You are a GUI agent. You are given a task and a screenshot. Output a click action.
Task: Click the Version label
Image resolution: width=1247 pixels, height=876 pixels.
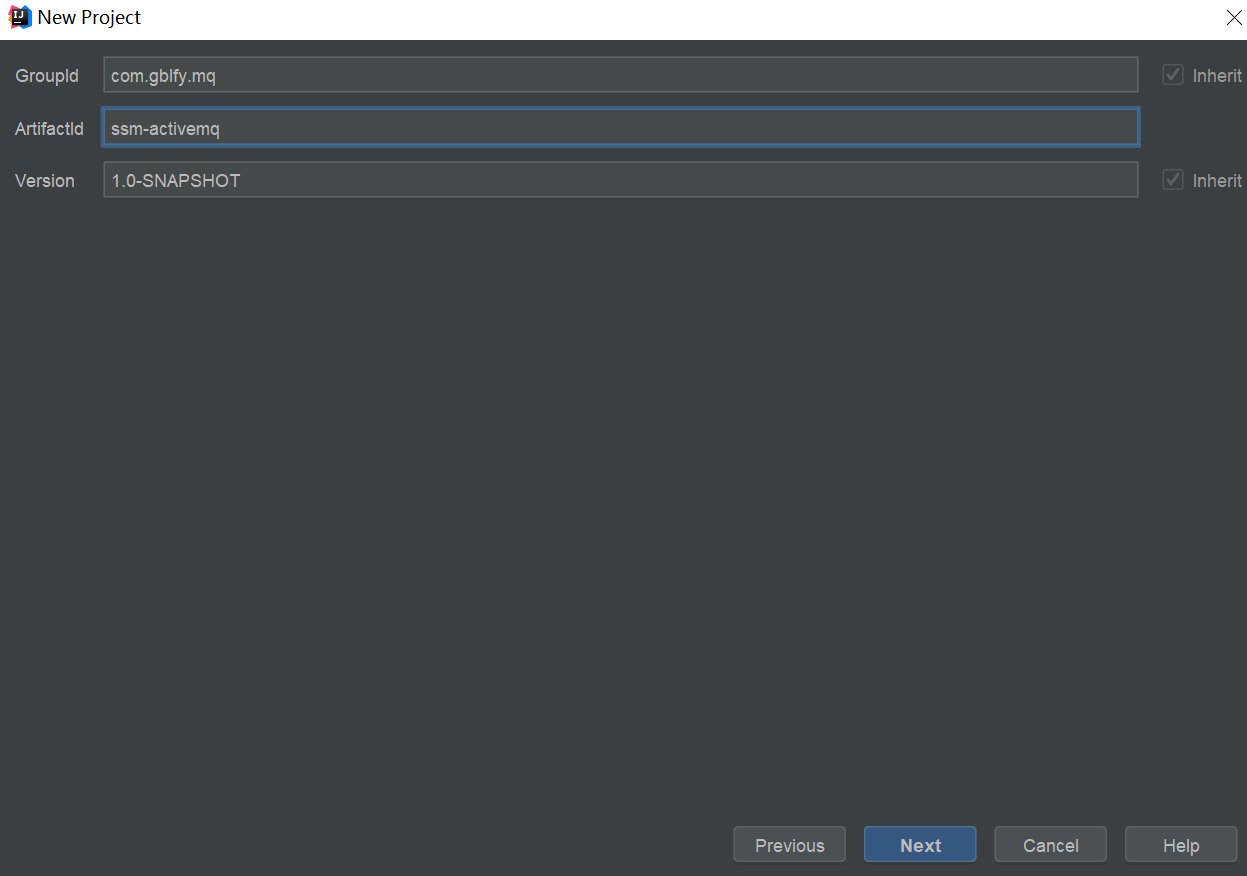(45, 181)
